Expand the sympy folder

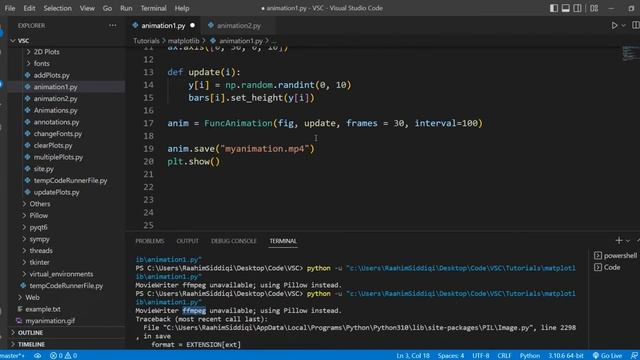pos(39,239)
